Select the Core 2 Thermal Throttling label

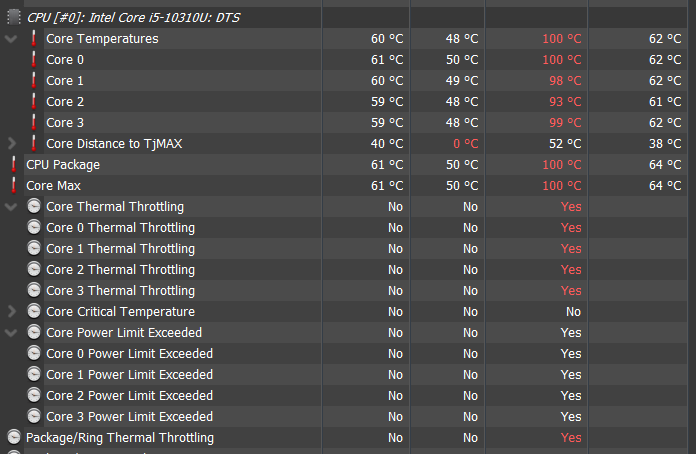point(120,269)
